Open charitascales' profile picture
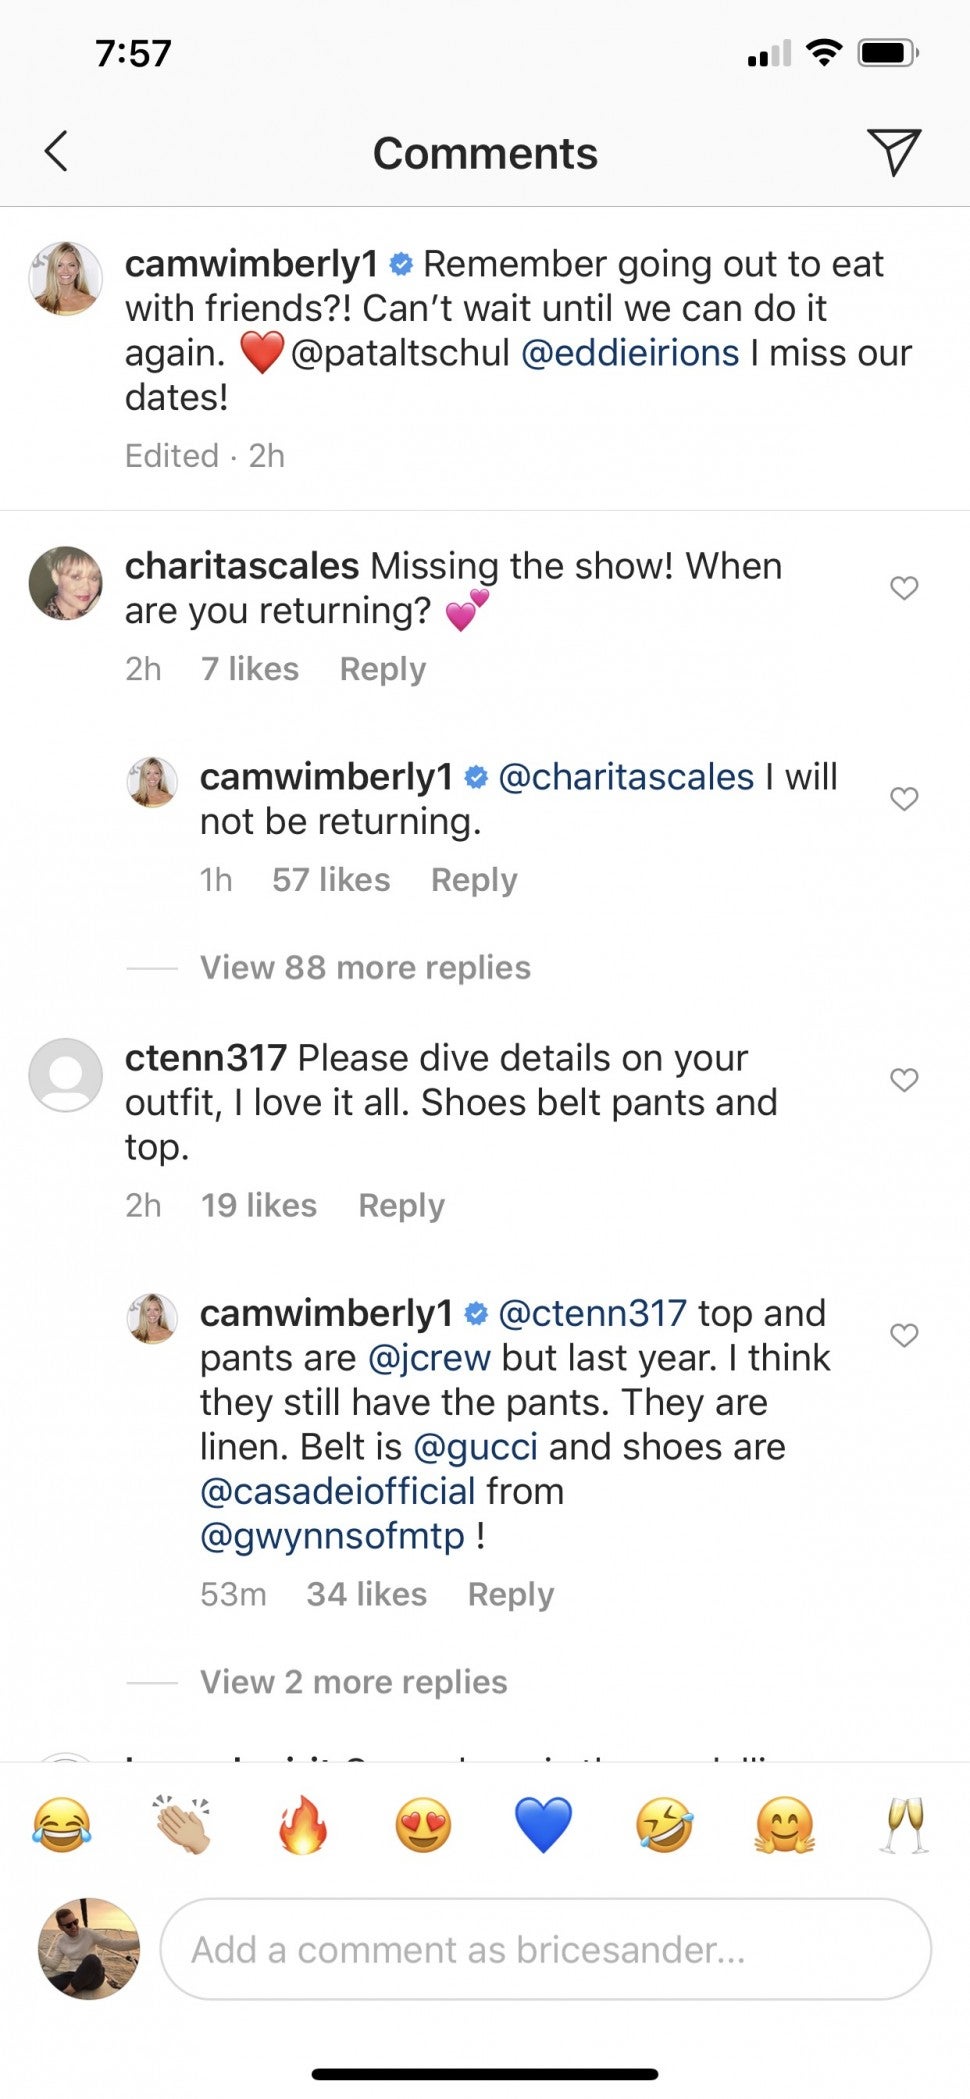Image resolution: width=970 pixels, height=2099 pixels. click(x=65, y=583)
